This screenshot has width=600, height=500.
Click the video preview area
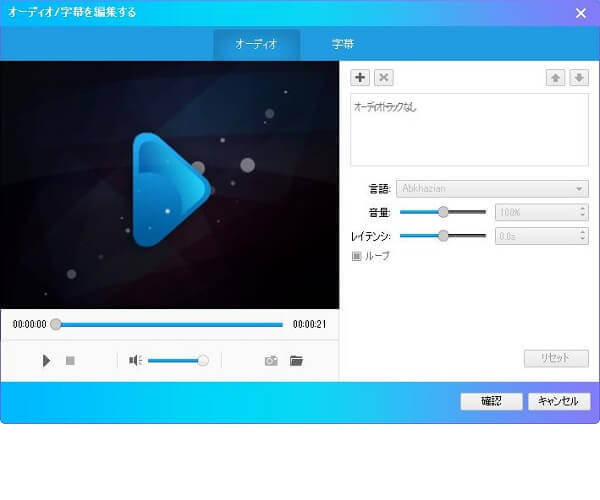[170, 185]
